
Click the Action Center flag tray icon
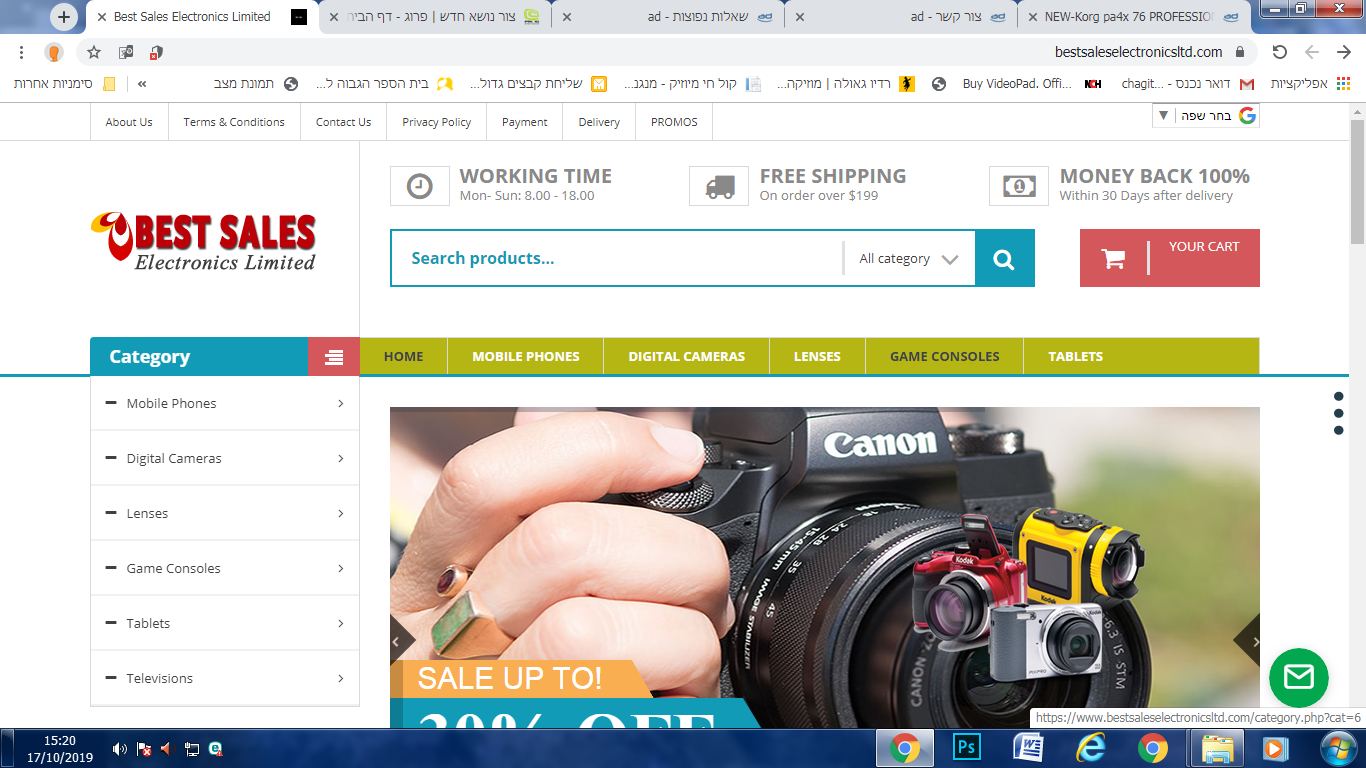[x=144, y=748]
